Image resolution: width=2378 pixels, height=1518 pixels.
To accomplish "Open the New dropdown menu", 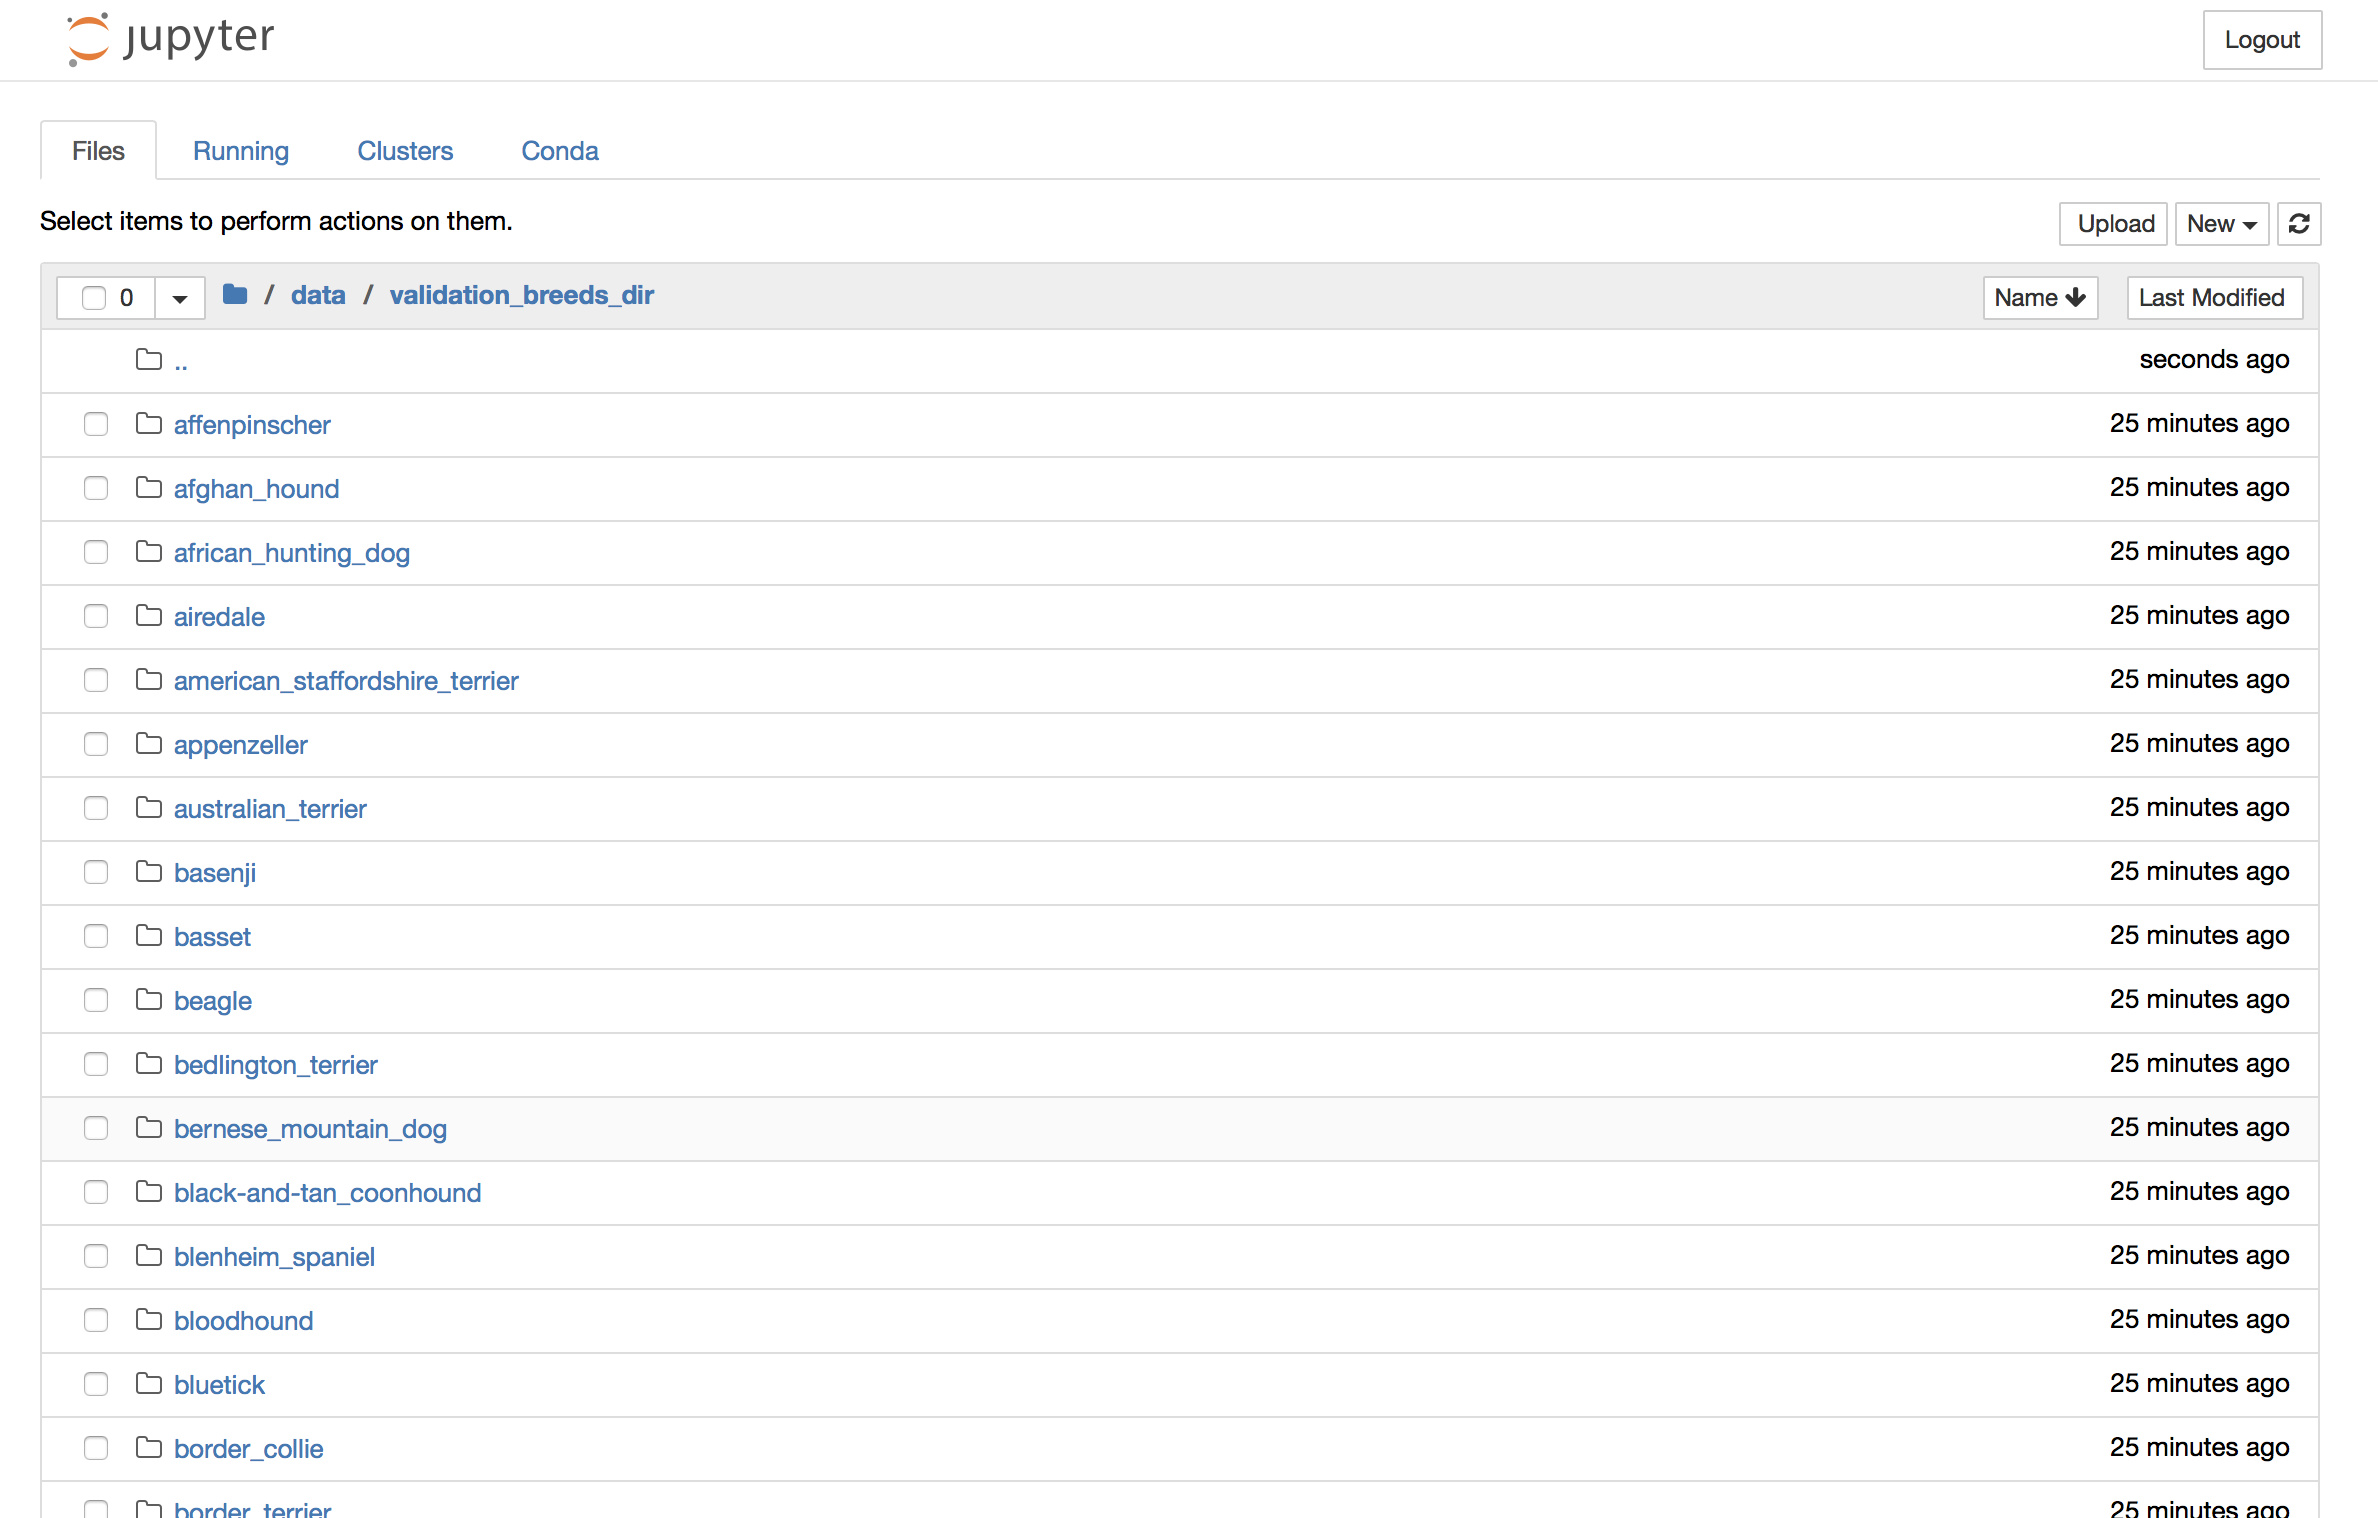I will [x=2221, y=223].
